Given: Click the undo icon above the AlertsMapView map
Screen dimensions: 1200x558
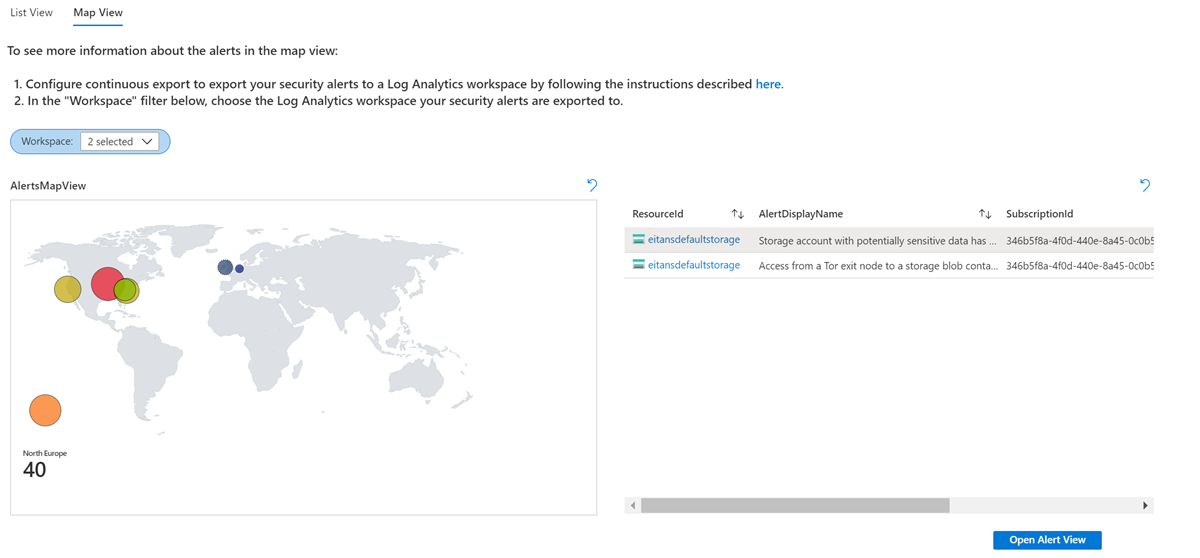Looking at the screenshot, I should tap(592, 185).
